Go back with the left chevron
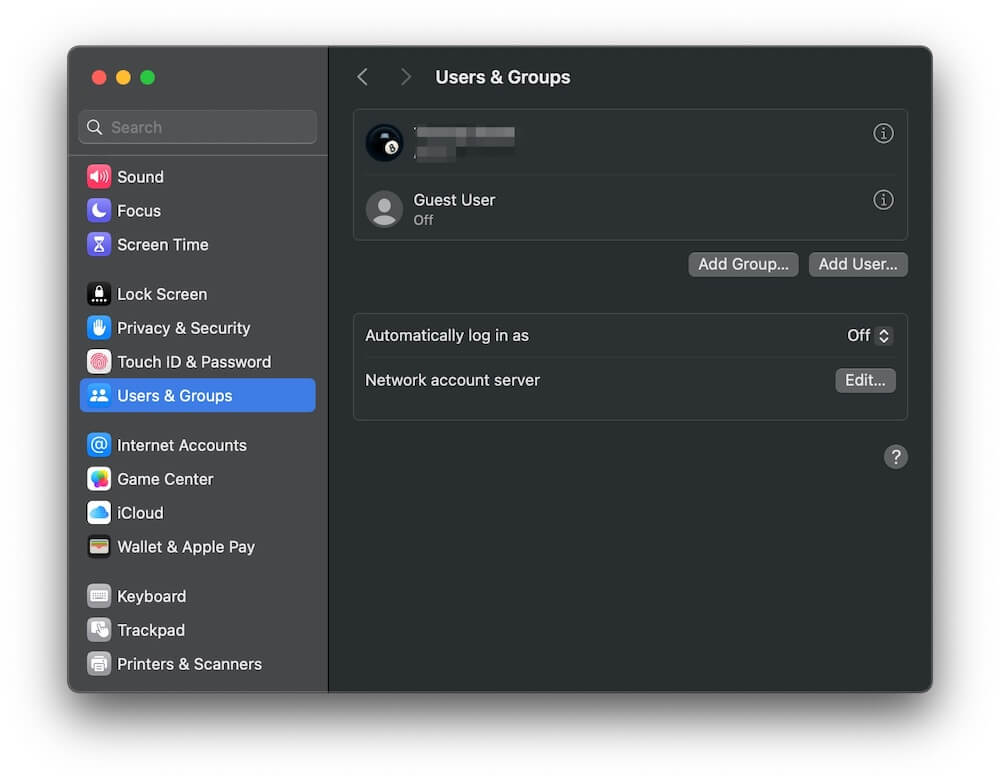1000x782 pixels. coord(362,77)
